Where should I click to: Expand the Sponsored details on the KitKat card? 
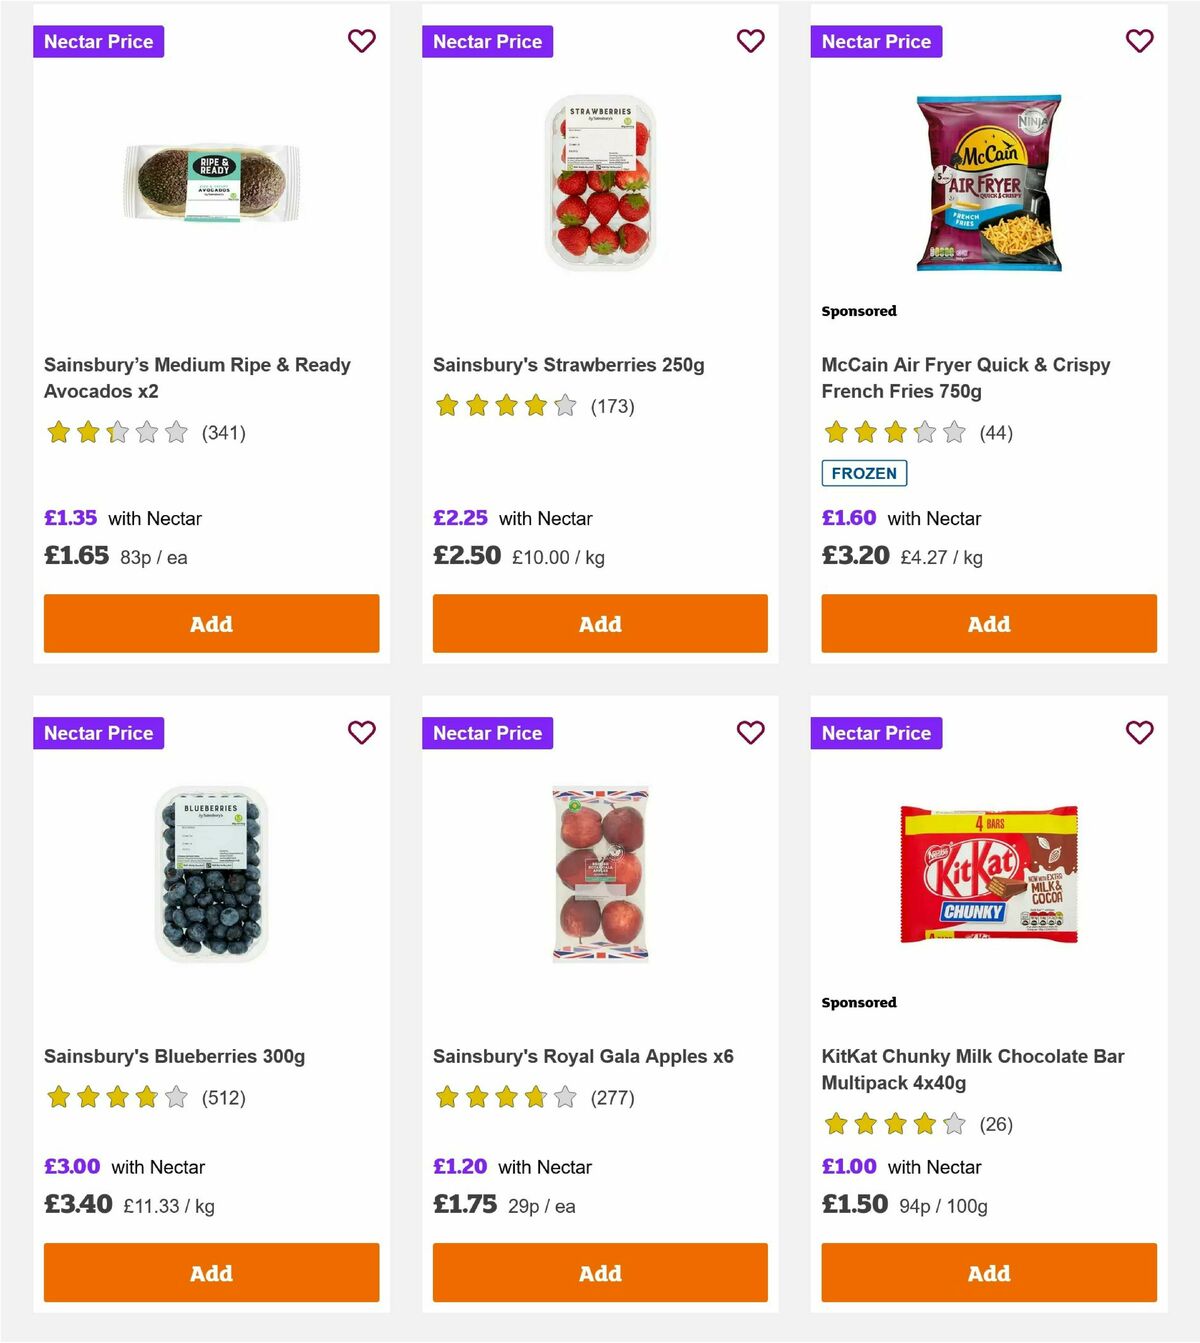(858, 1002)
